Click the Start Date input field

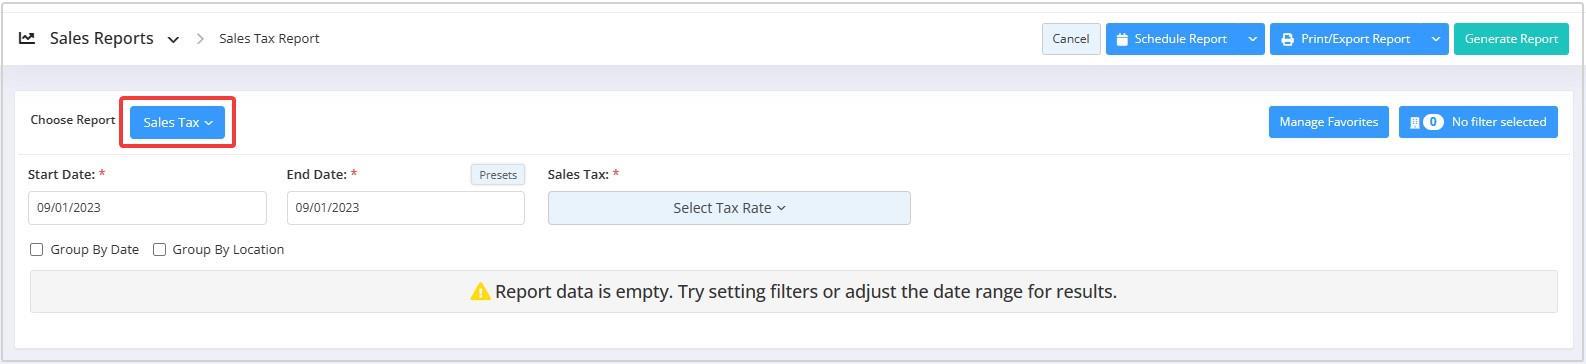(x=147, y=208)
